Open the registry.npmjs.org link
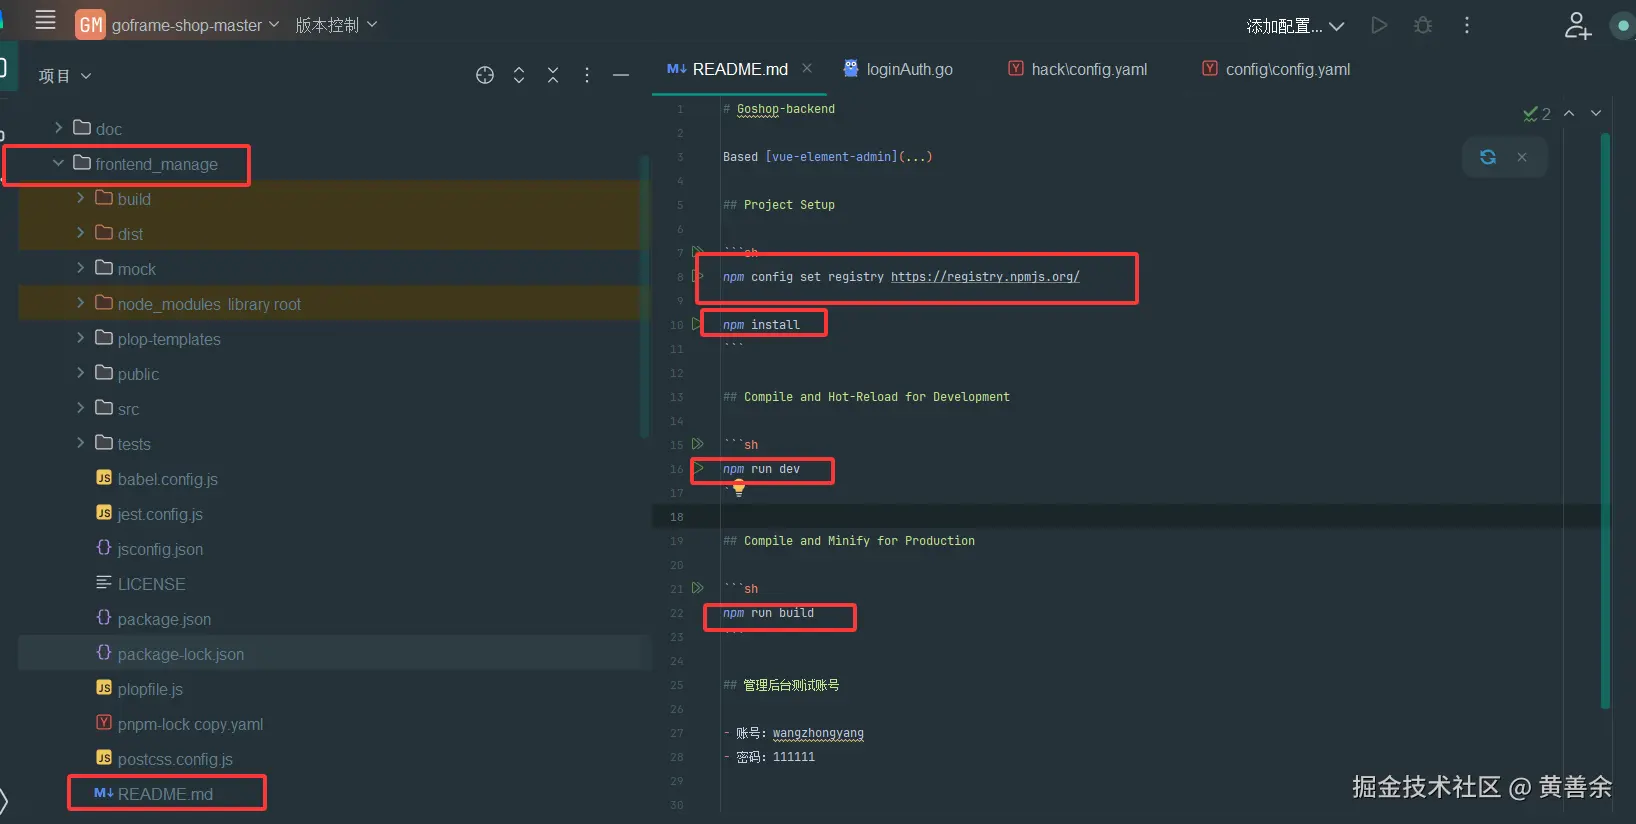 coord(985,277)
